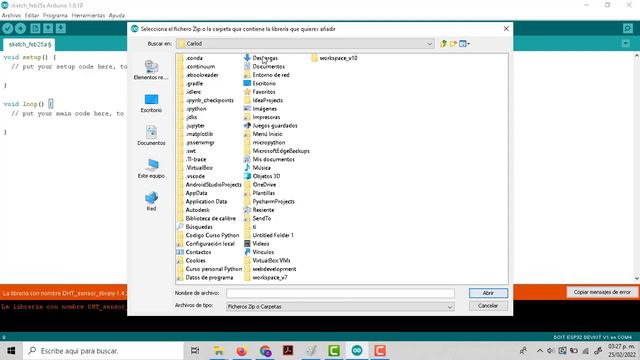The image size is (640, 360).
Task: Click the Arduino New sketch icon
Action: coord(35,28)
